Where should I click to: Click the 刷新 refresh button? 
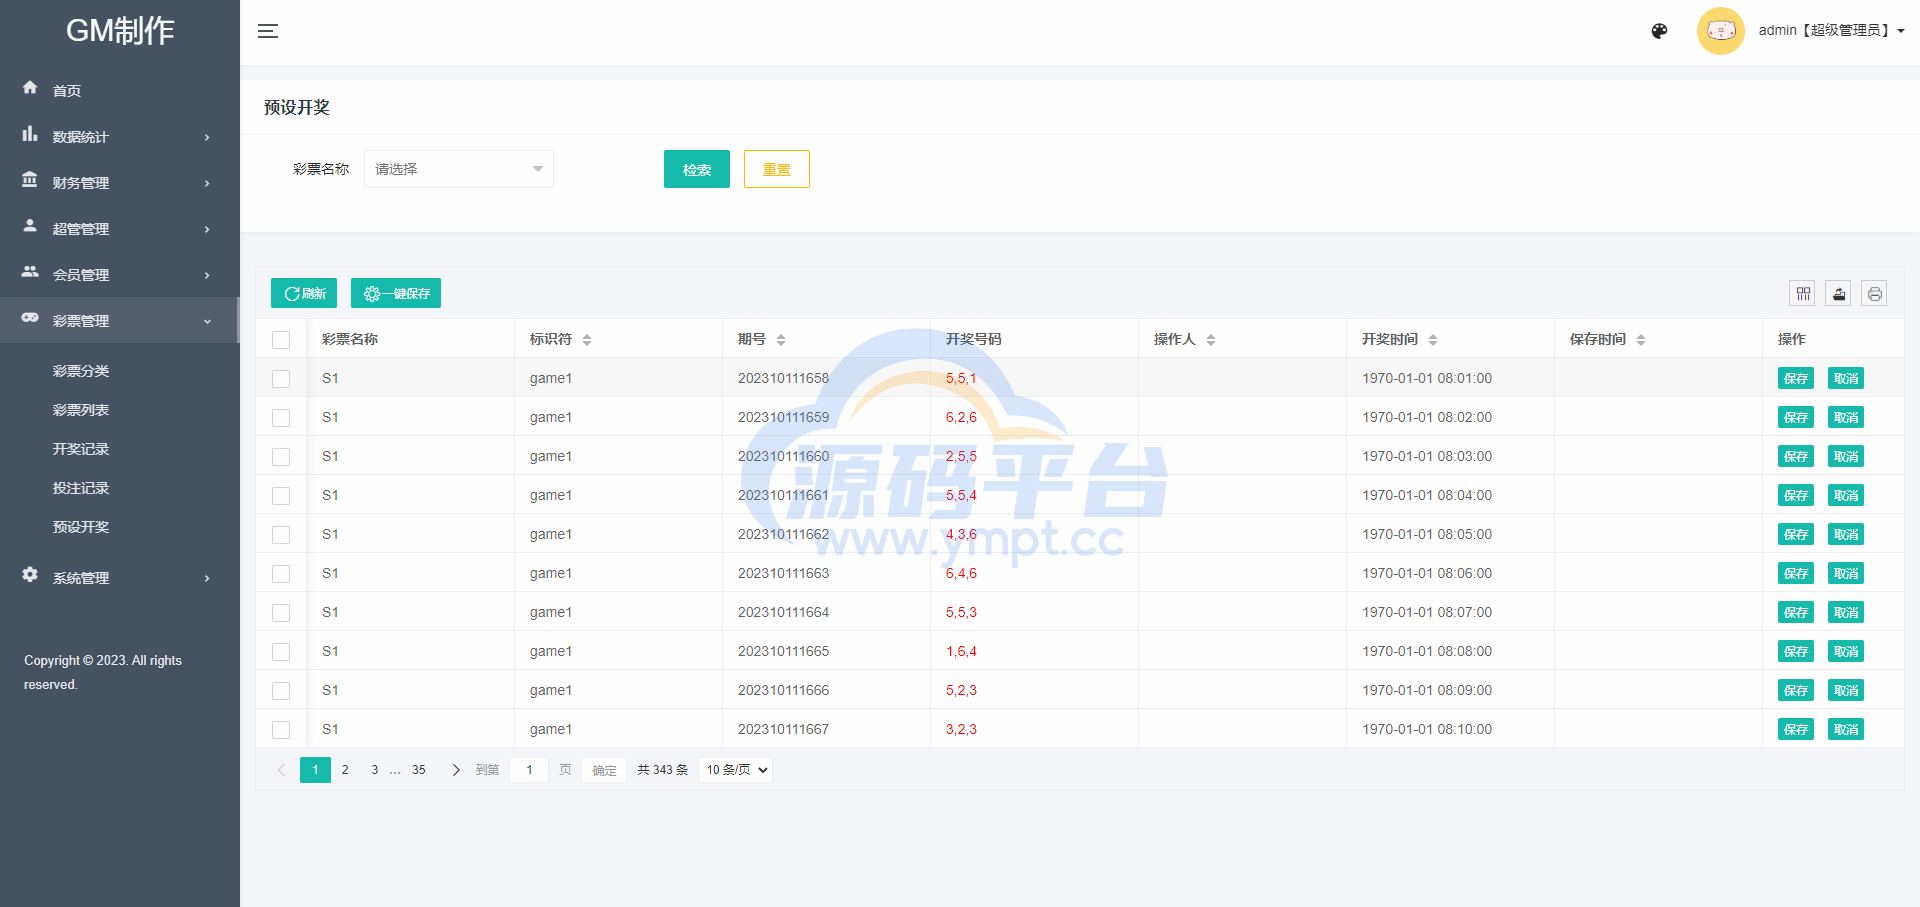coord(304,293)
